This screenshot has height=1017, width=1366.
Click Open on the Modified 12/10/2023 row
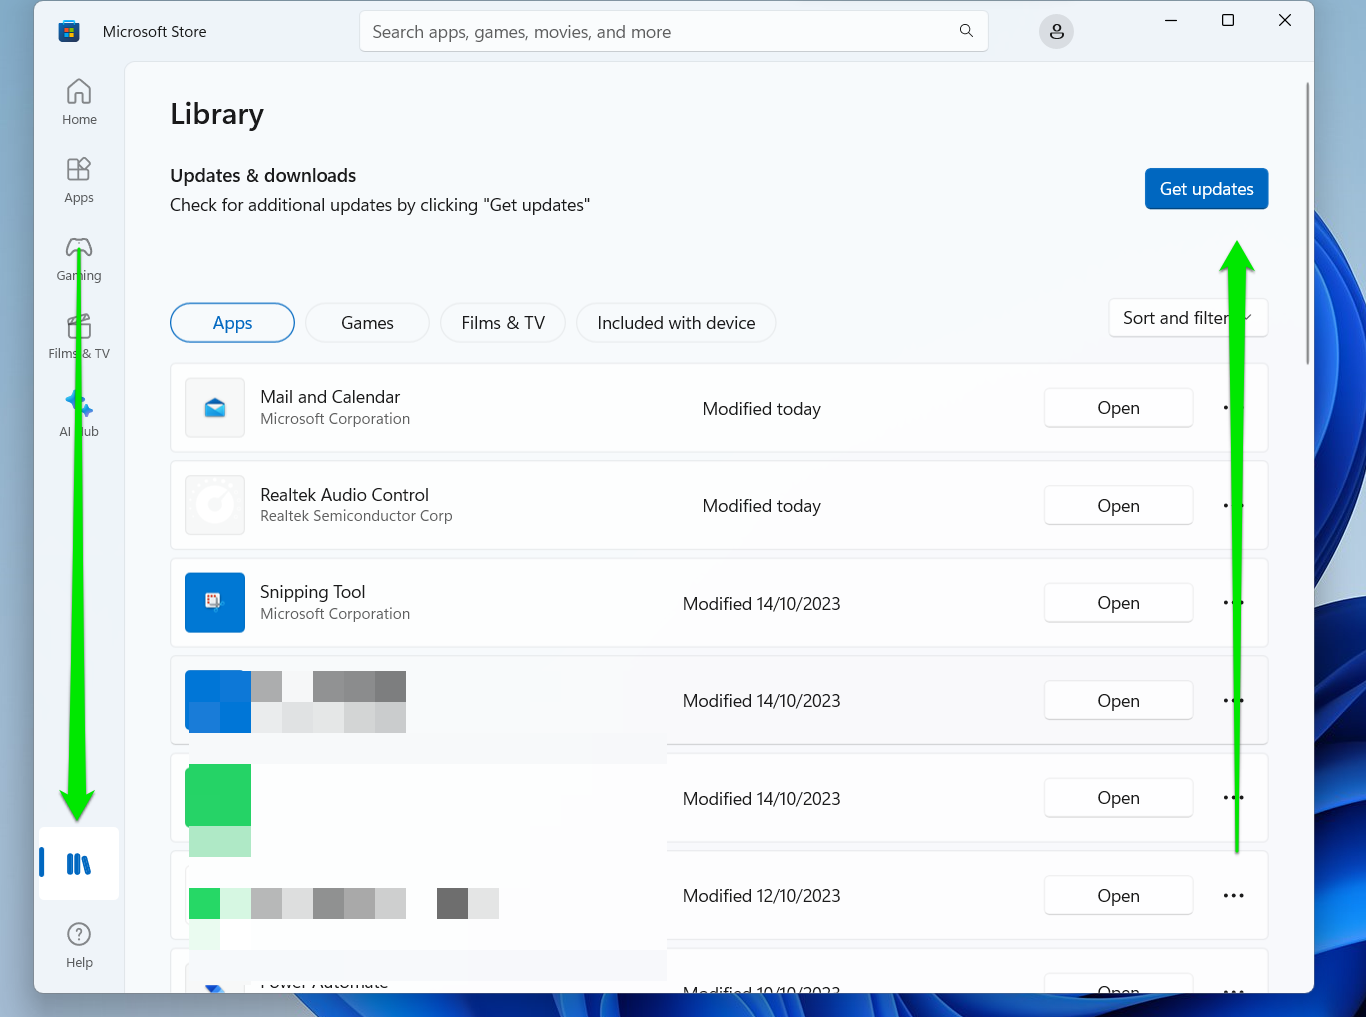[1118, 896]
